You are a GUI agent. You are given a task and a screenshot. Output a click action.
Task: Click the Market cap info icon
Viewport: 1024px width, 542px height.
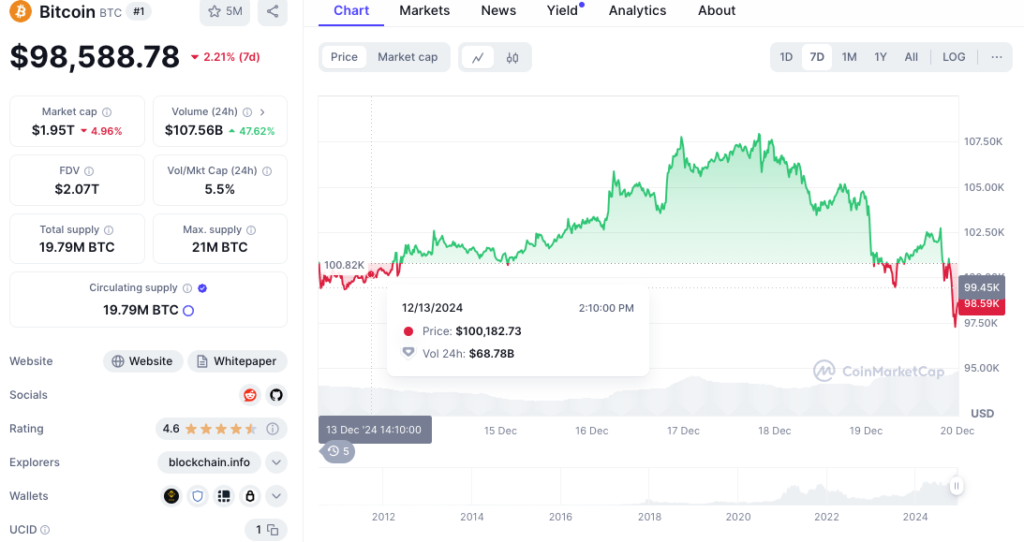106,112
